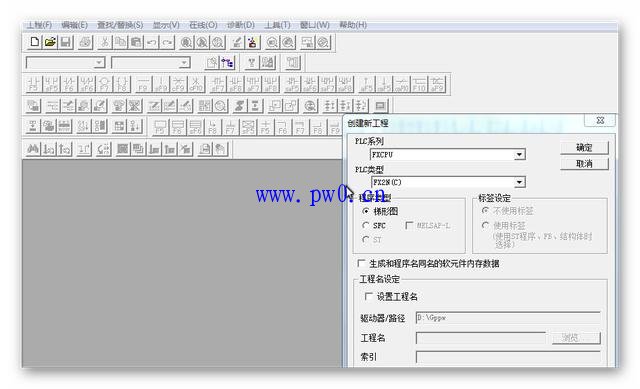640x389 pixels.
Task: Click the binoculars find icon
Action: click(33, 149)
